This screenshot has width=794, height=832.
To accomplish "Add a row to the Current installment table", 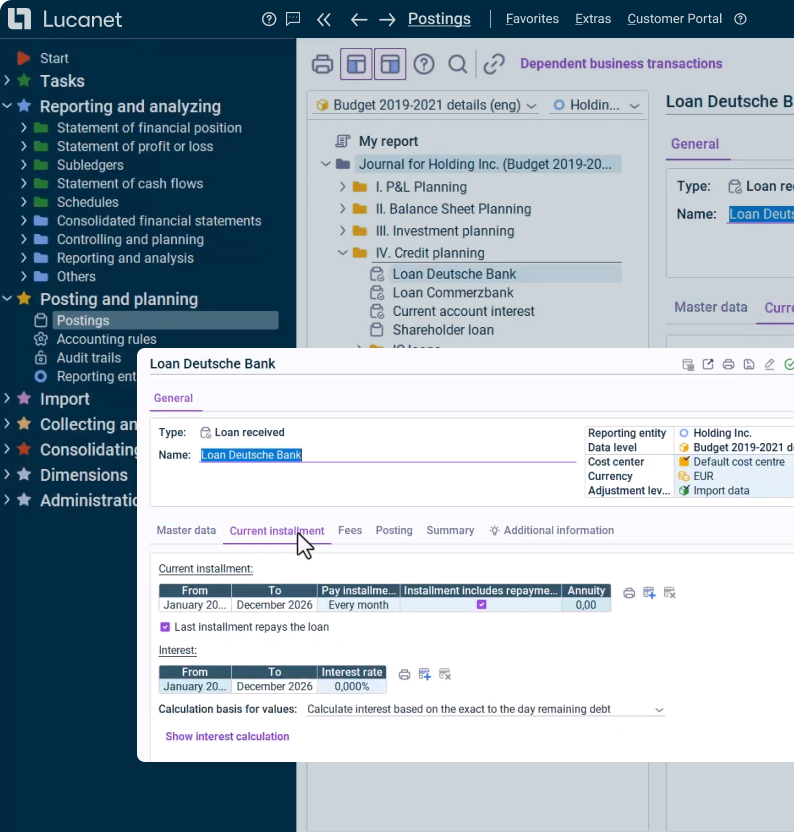I will (649, 593).
